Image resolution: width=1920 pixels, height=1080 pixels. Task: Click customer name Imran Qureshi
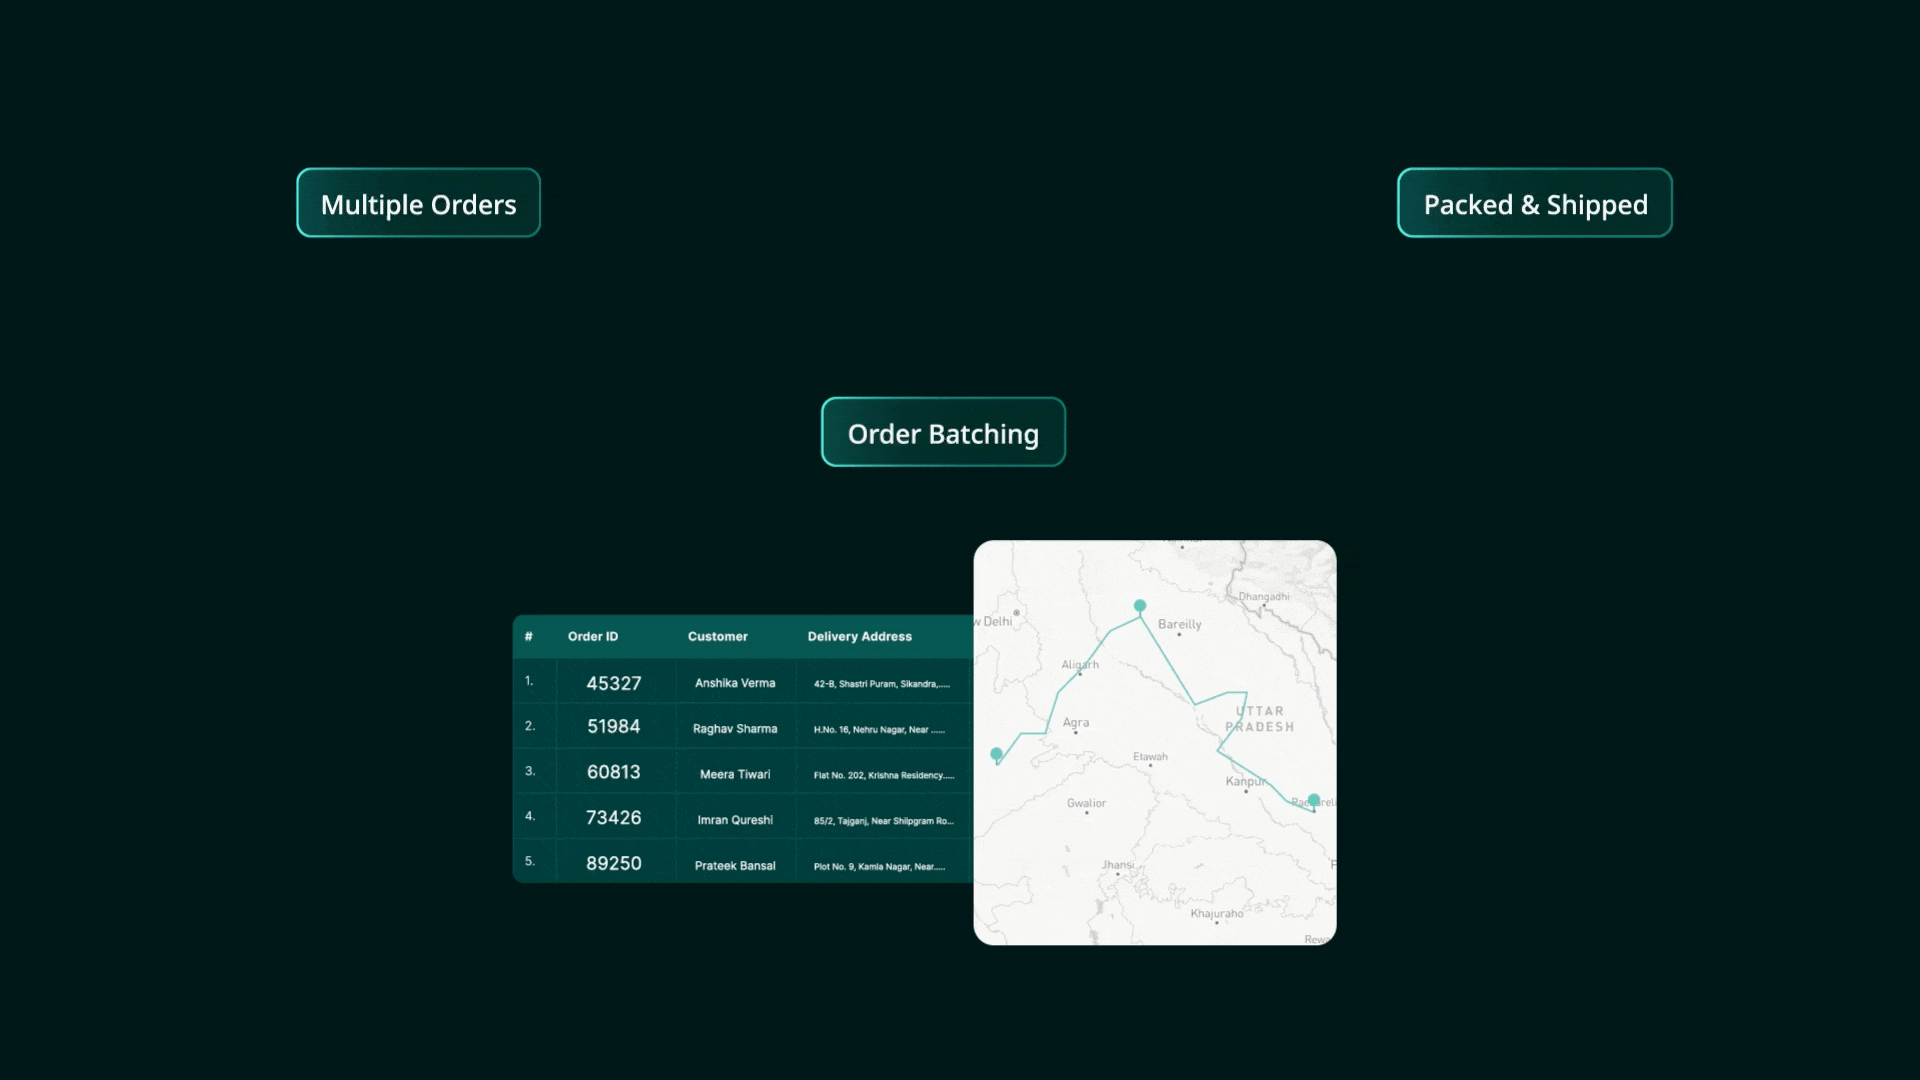[735, 820]
